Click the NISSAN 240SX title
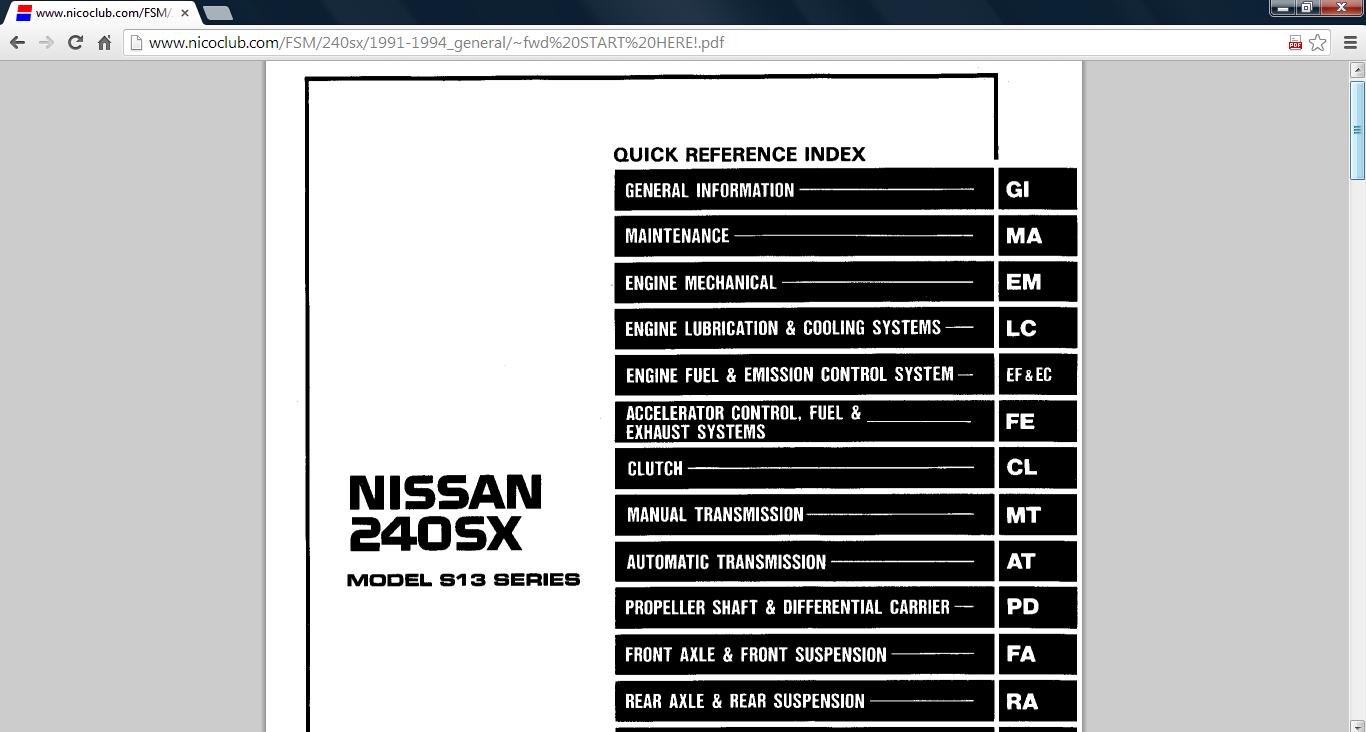Screen dimensions: 1366x732 point(446,513)
